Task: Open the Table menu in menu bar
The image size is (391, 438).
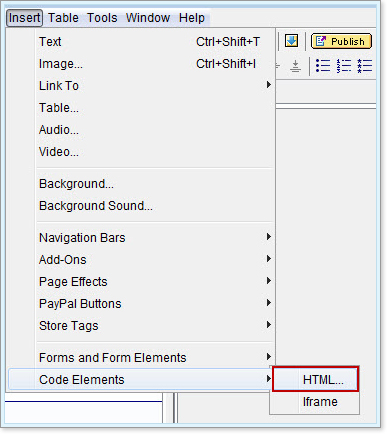Action: [64, 18]
